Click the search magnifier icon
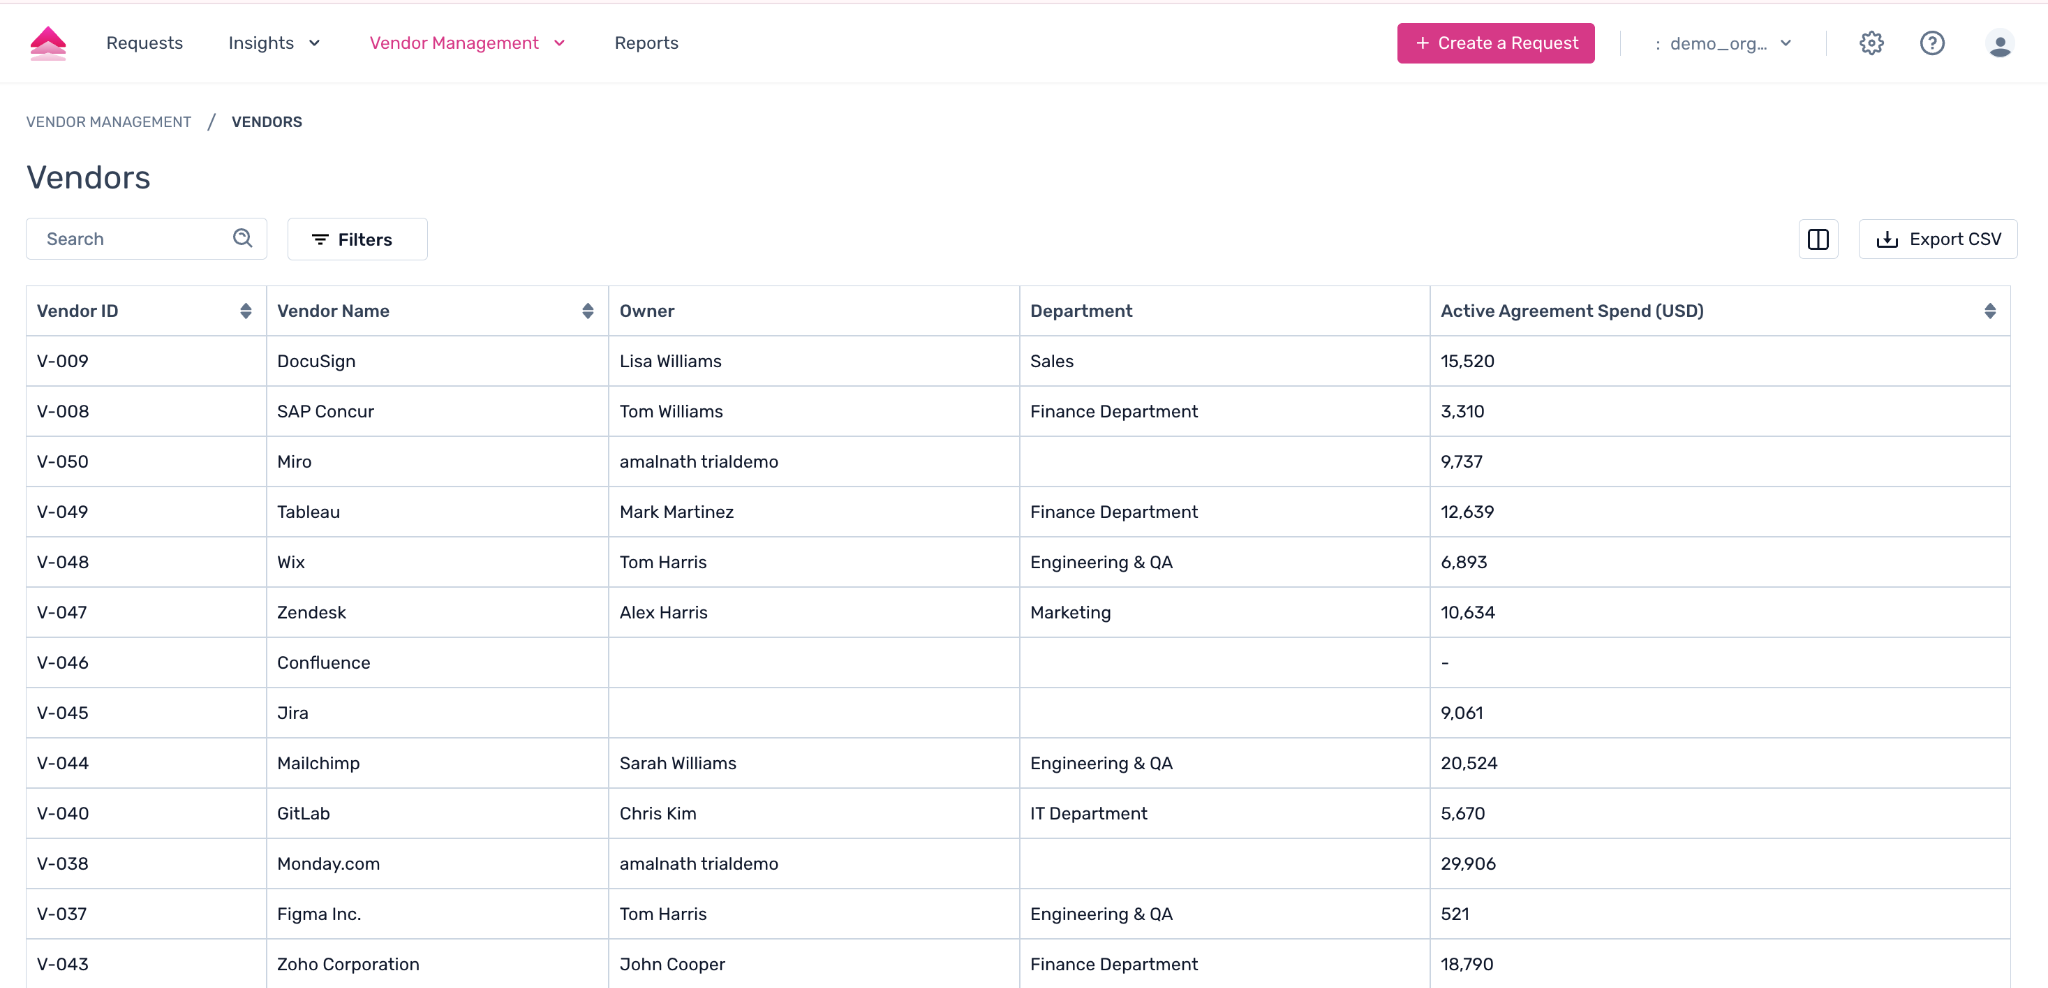 click(242, 238)
